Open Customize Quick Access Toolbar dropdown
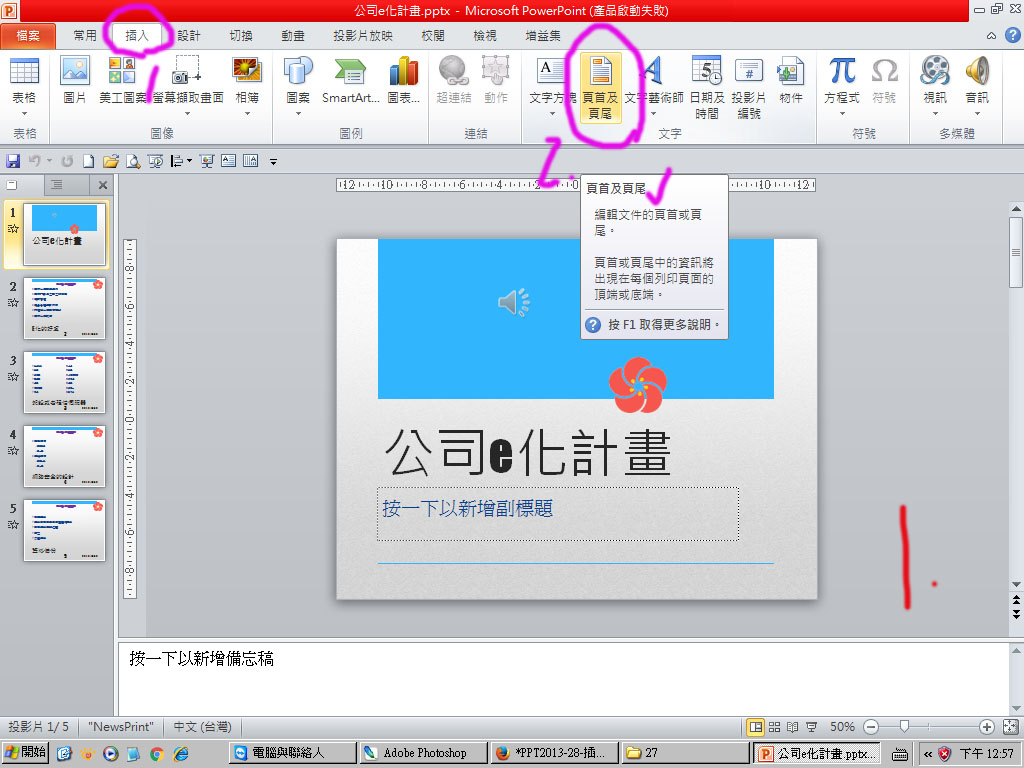The image size is (1024, 768). [x=274, y=161]
